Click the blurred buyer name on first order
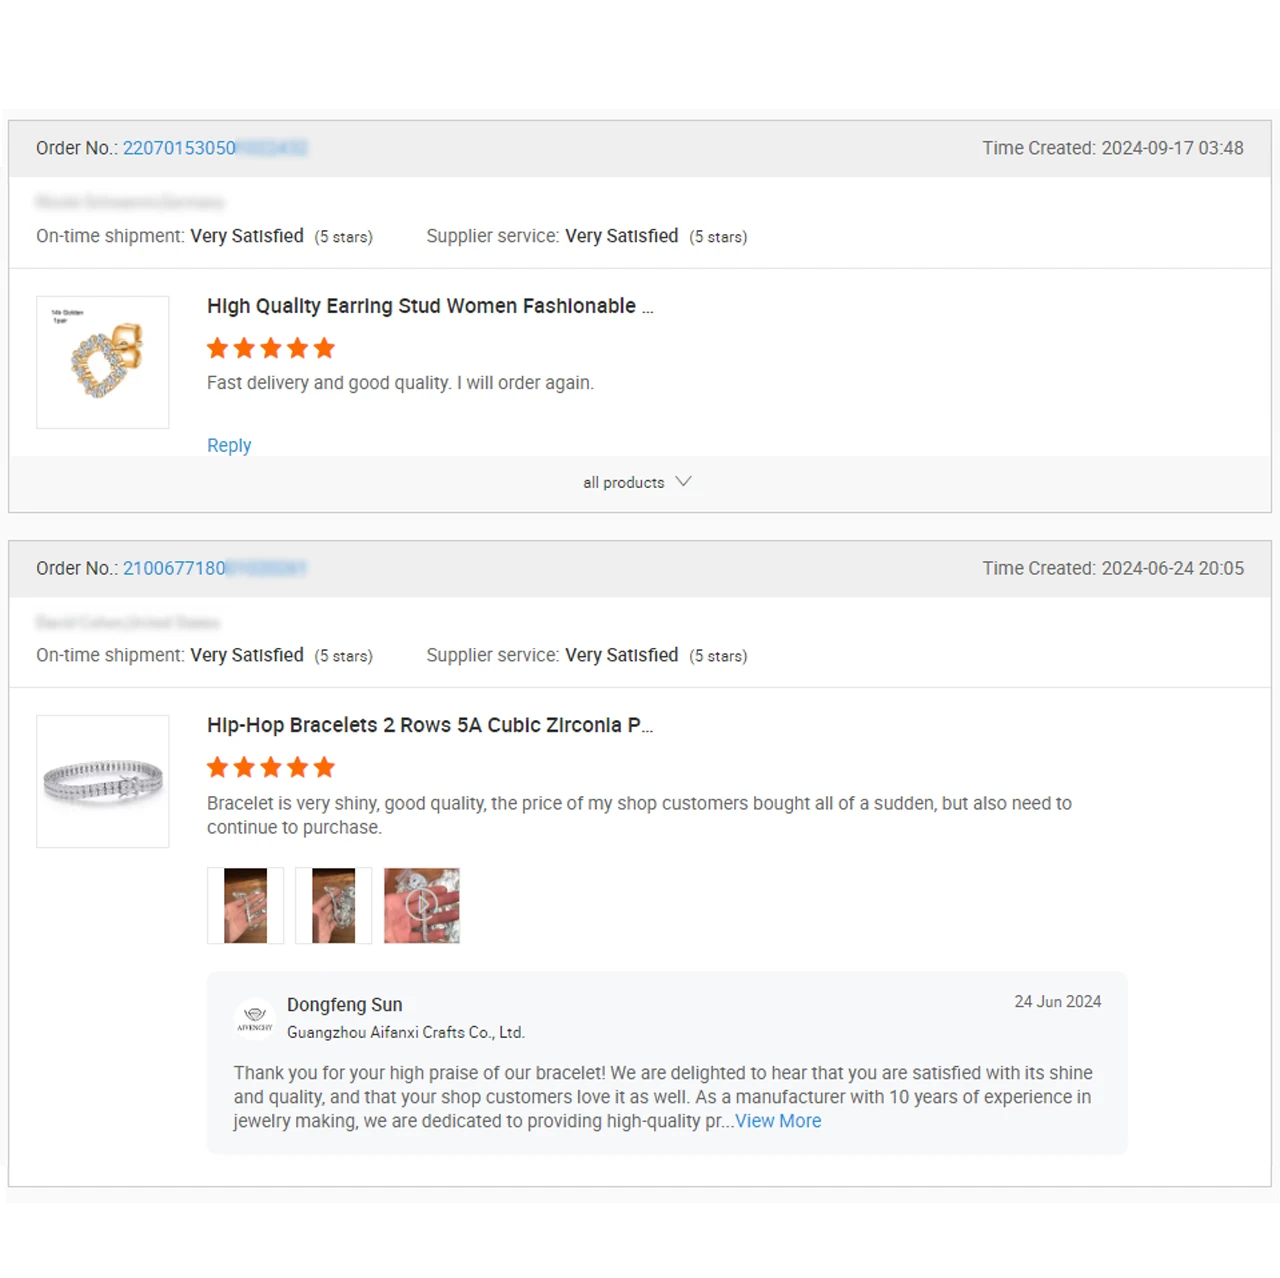 [x=129, y=202]
